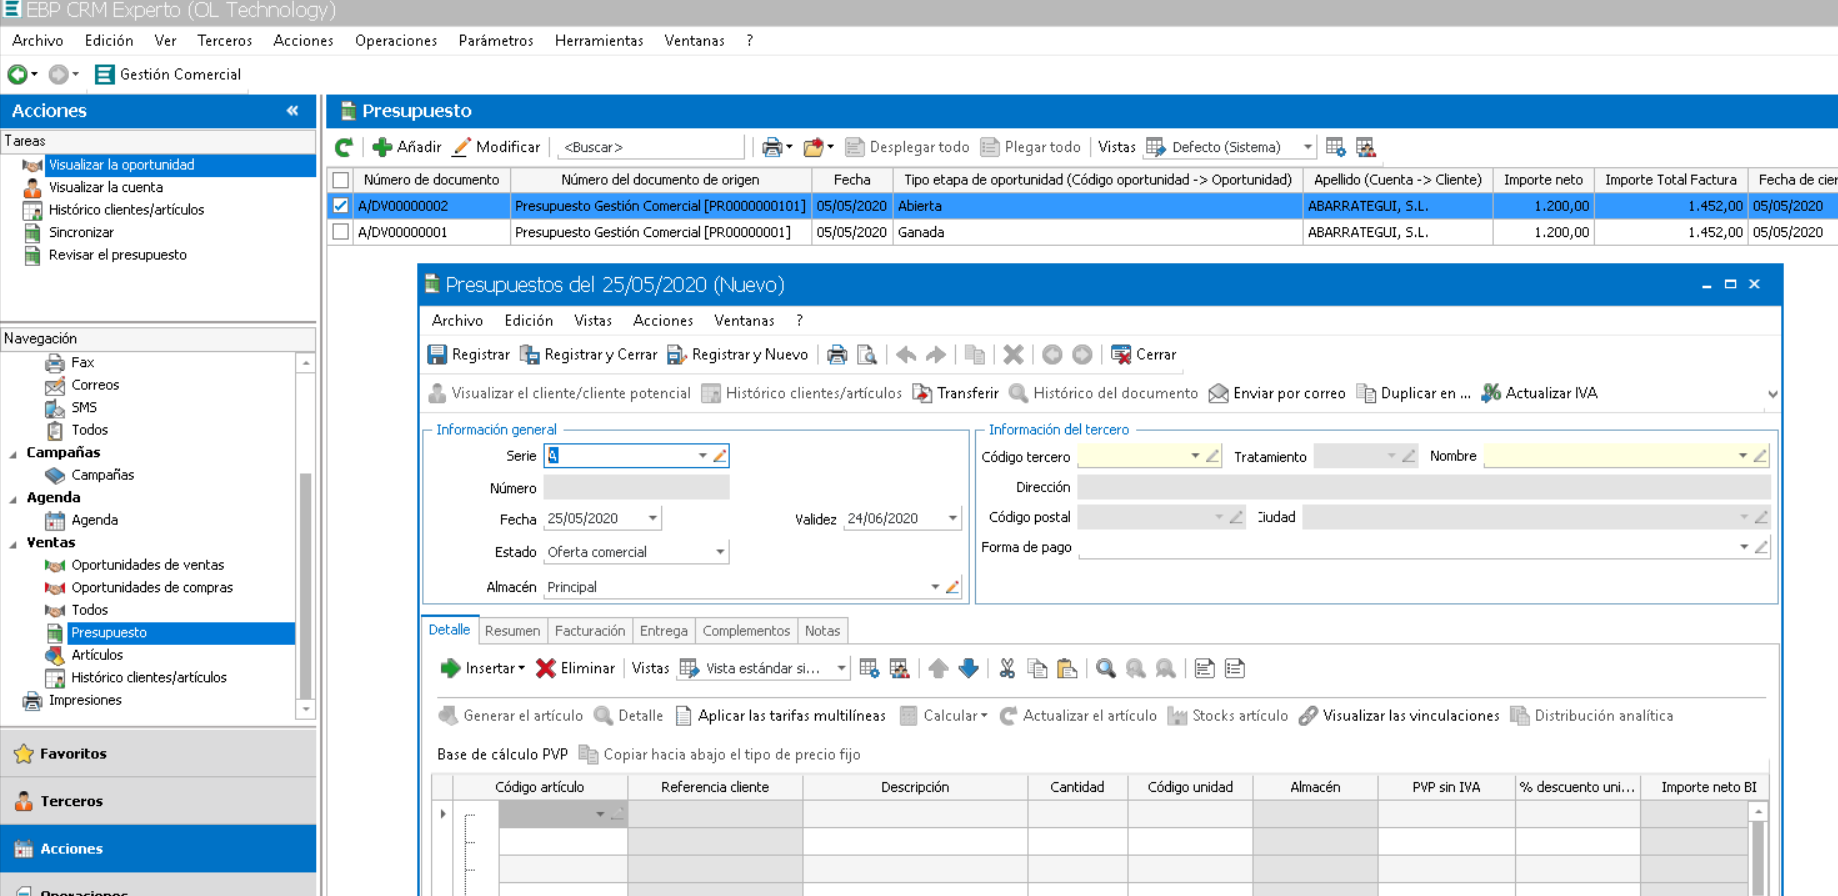Switch to the Notas tab
The height and width of the screenshot is (896, 1838).
(822, 631)
